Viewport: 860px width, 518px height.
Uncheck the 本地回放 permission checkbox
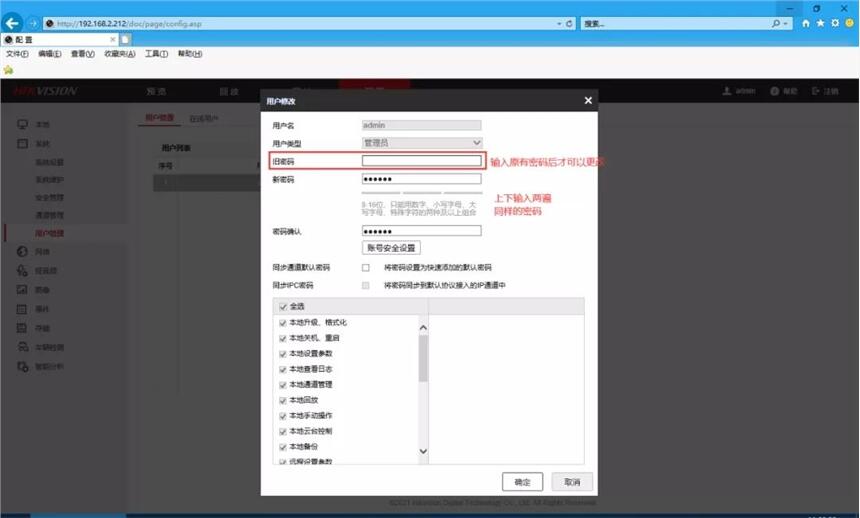(283, 400)
